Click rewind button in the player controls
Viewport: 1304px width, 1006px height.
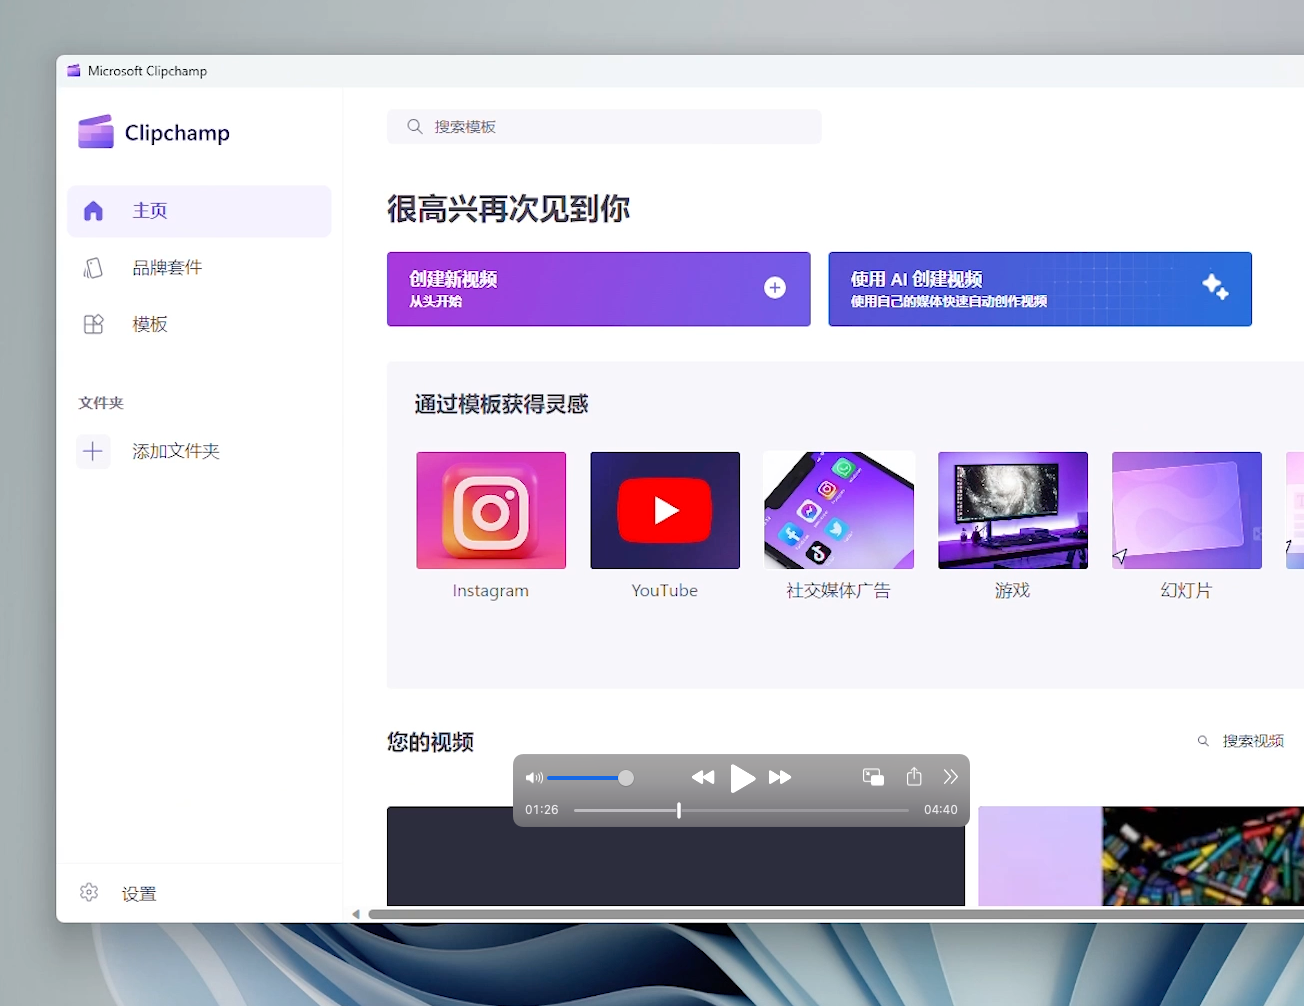[x=703, y=777]
